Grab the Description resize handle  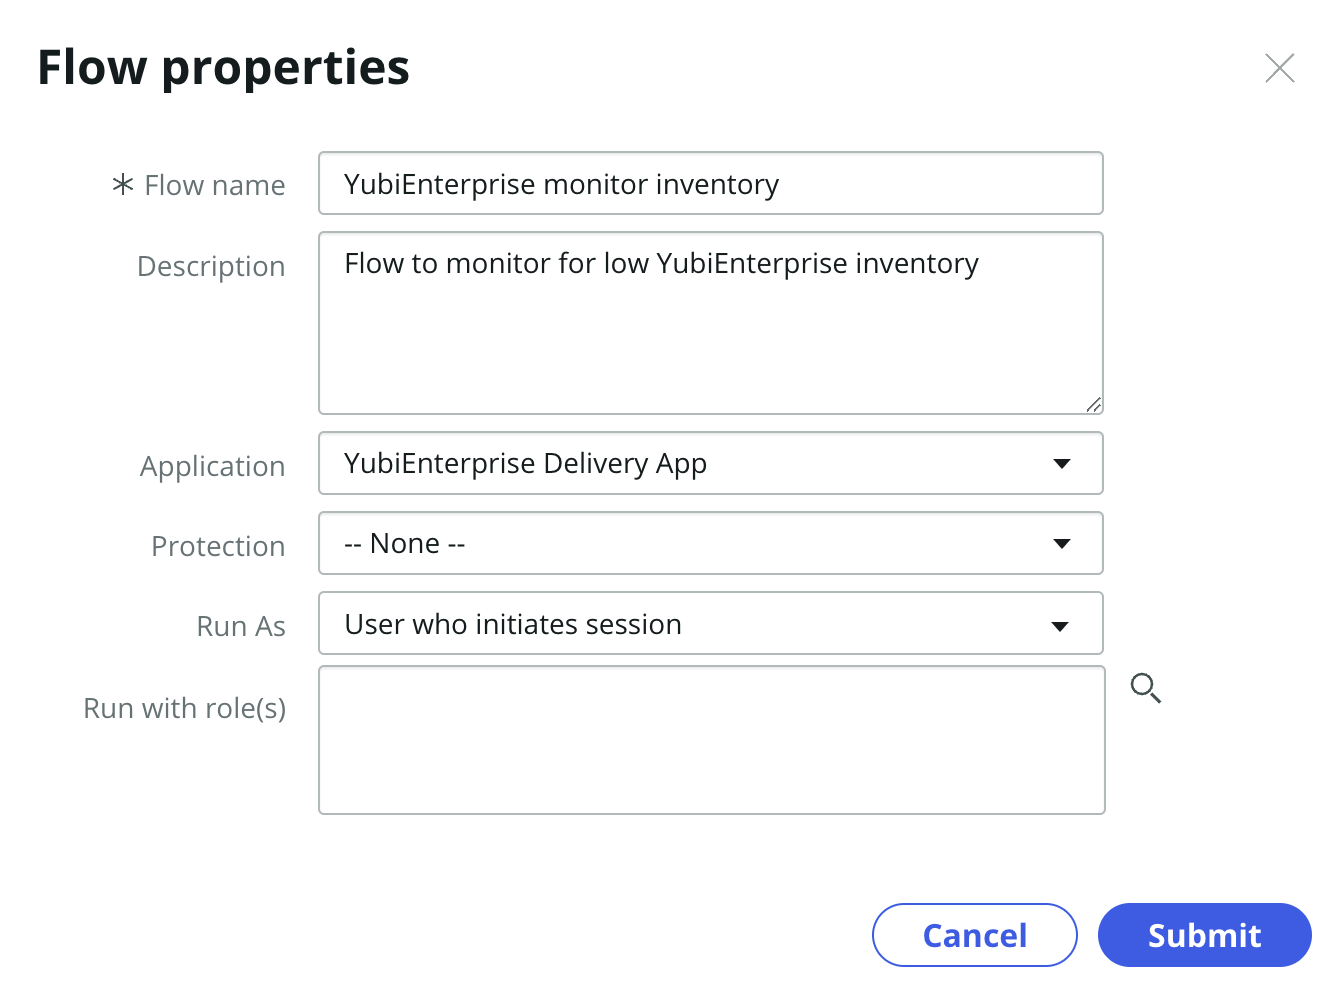click(x=1094, y=405)
